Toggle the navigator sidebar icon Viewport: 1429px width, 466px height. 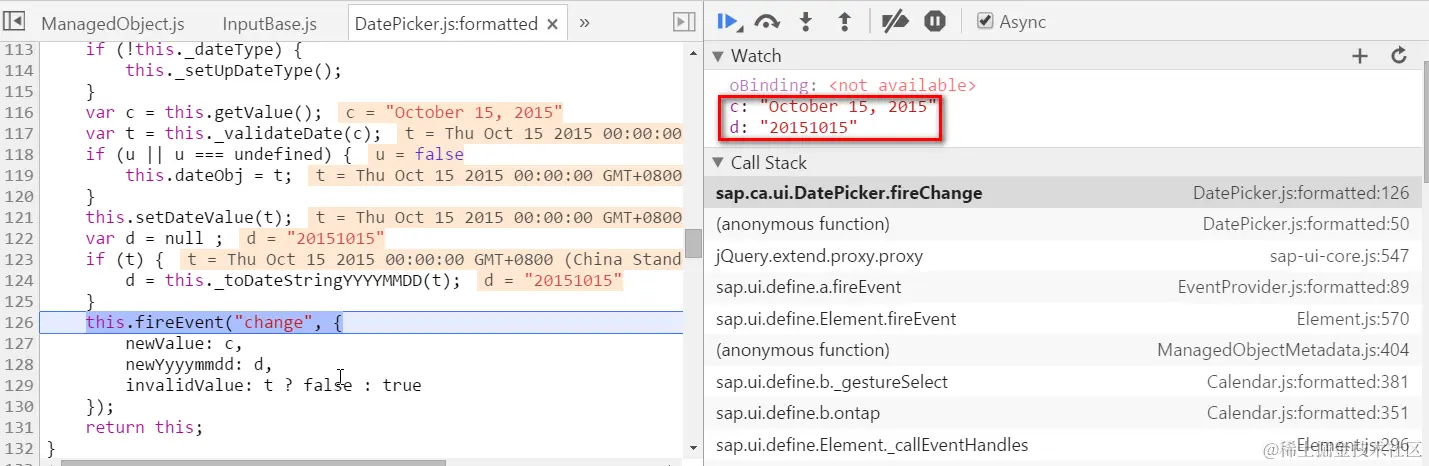coord(15,22)
